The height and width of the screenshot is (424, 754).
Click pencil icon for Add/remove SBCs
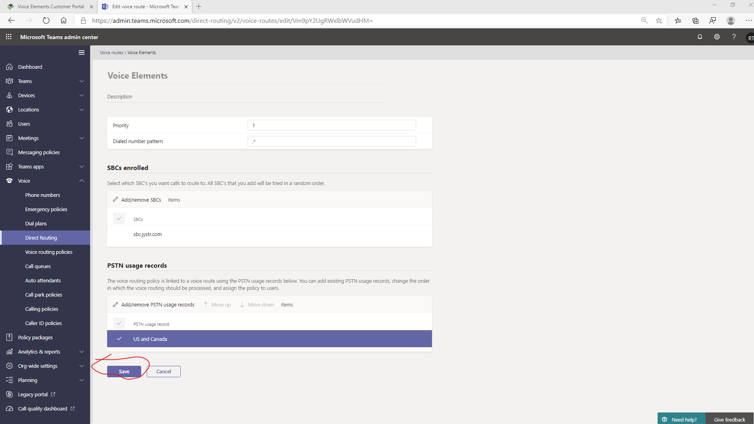[x=115, y=200]
